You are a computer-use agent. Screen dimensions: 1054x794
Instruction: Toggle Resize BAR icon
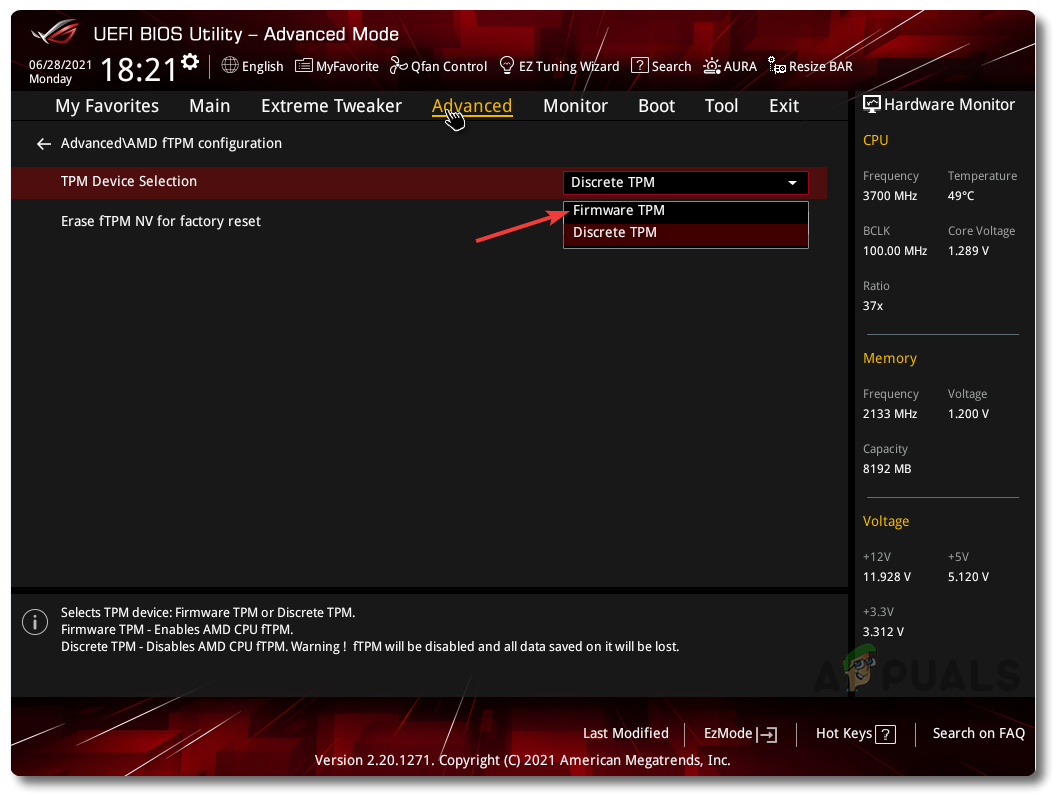(x=776, y=65)
